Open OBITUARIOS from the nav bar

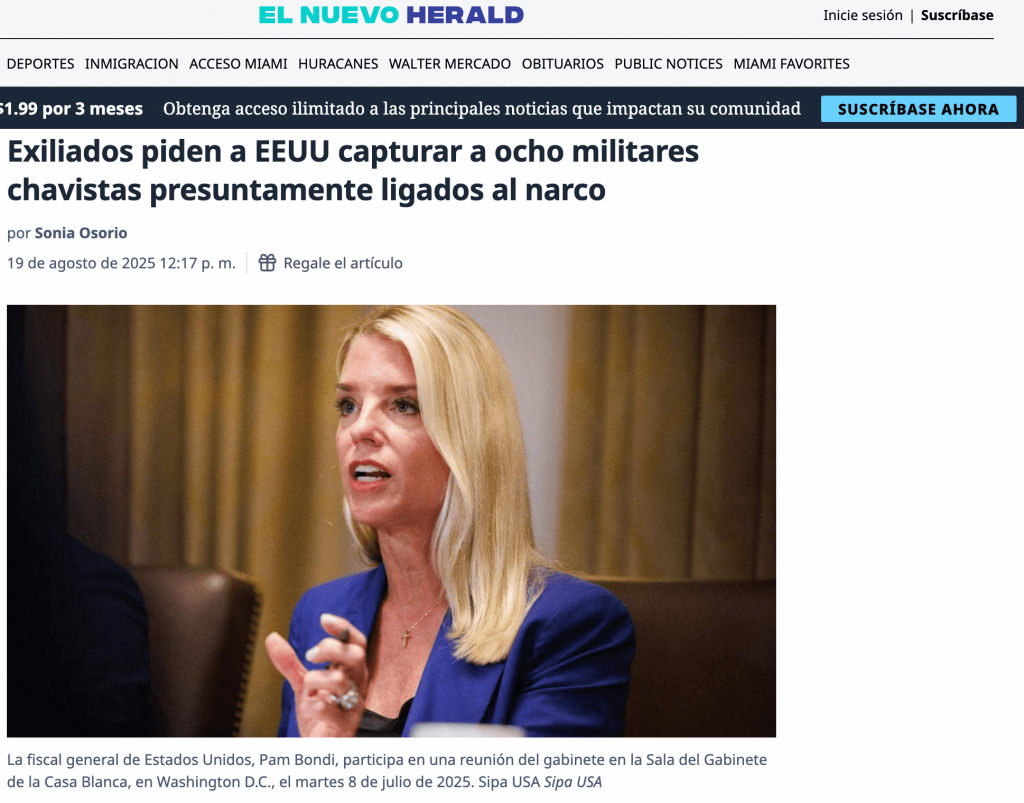563,64
